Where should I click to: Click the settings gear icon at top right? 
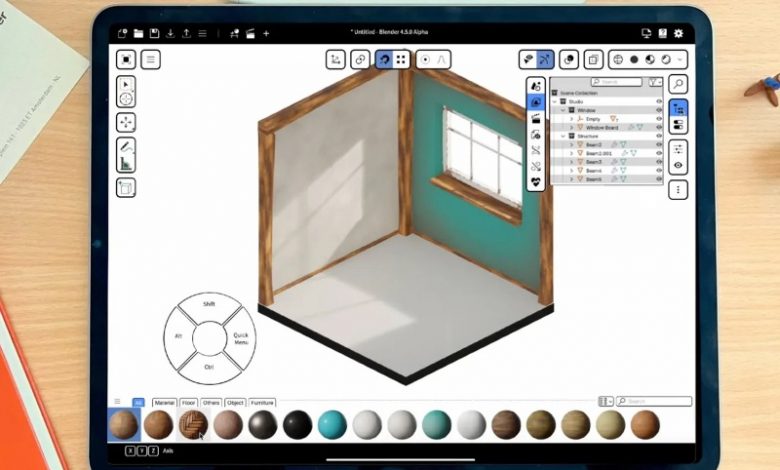pos(677,34)
